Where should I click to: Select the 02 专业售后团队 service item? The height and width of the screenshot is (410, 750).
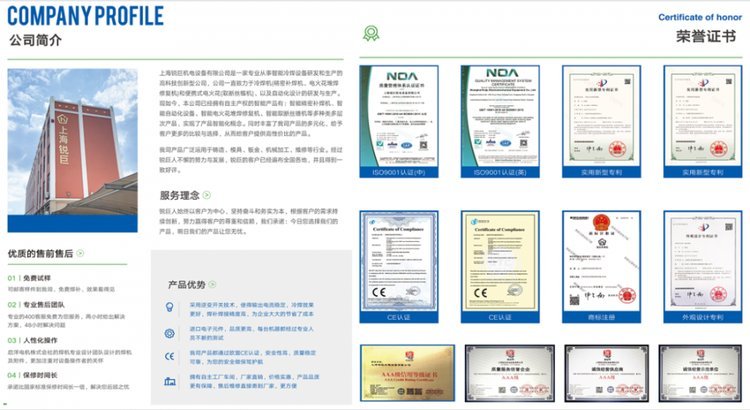click(x=38, y=305)
